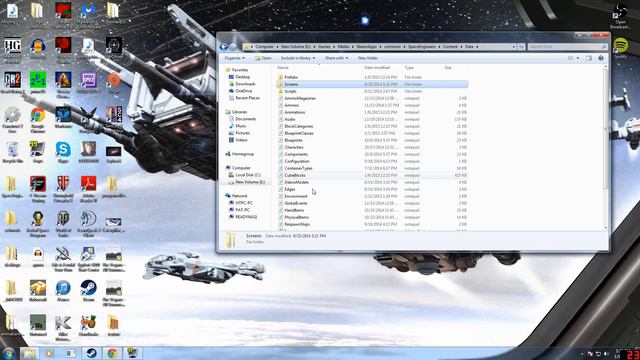Open File Explorer from the taskbar
This screenshot has height=360, width=640.
click(29, 353)
